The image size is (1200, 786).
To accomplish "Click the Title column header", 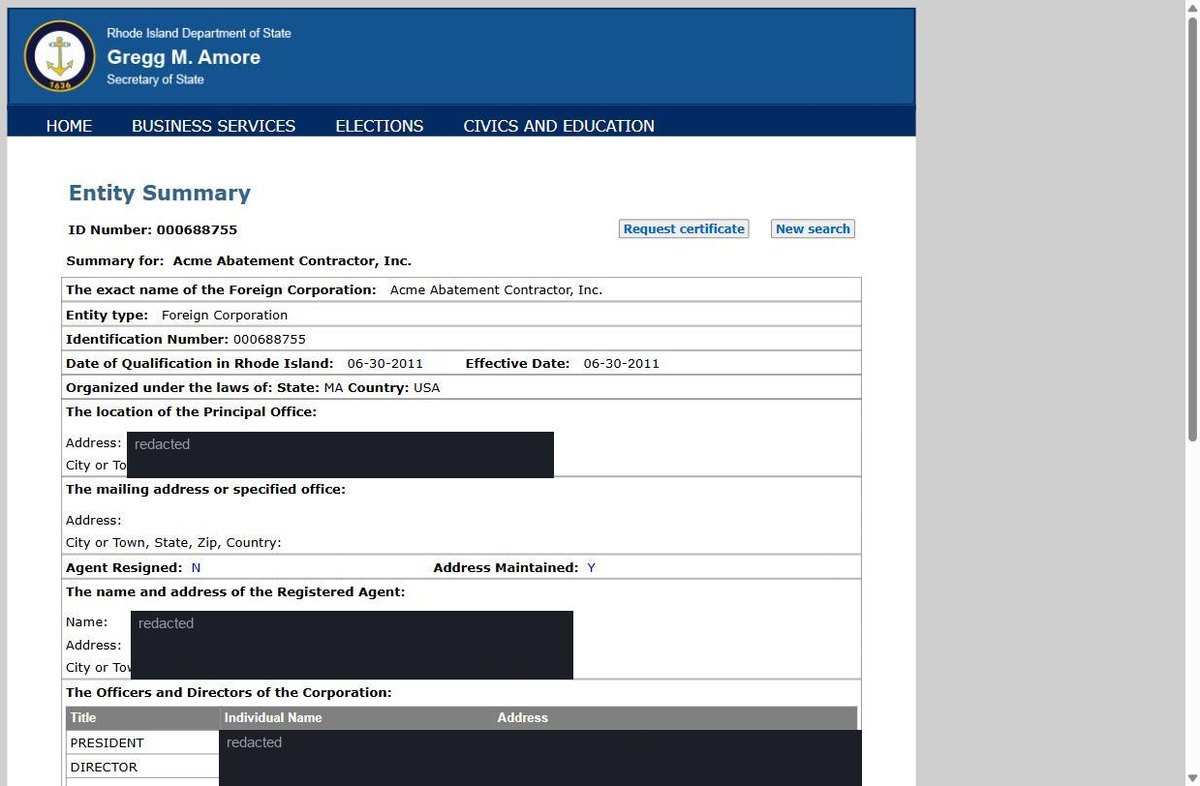I will (83, 718).
